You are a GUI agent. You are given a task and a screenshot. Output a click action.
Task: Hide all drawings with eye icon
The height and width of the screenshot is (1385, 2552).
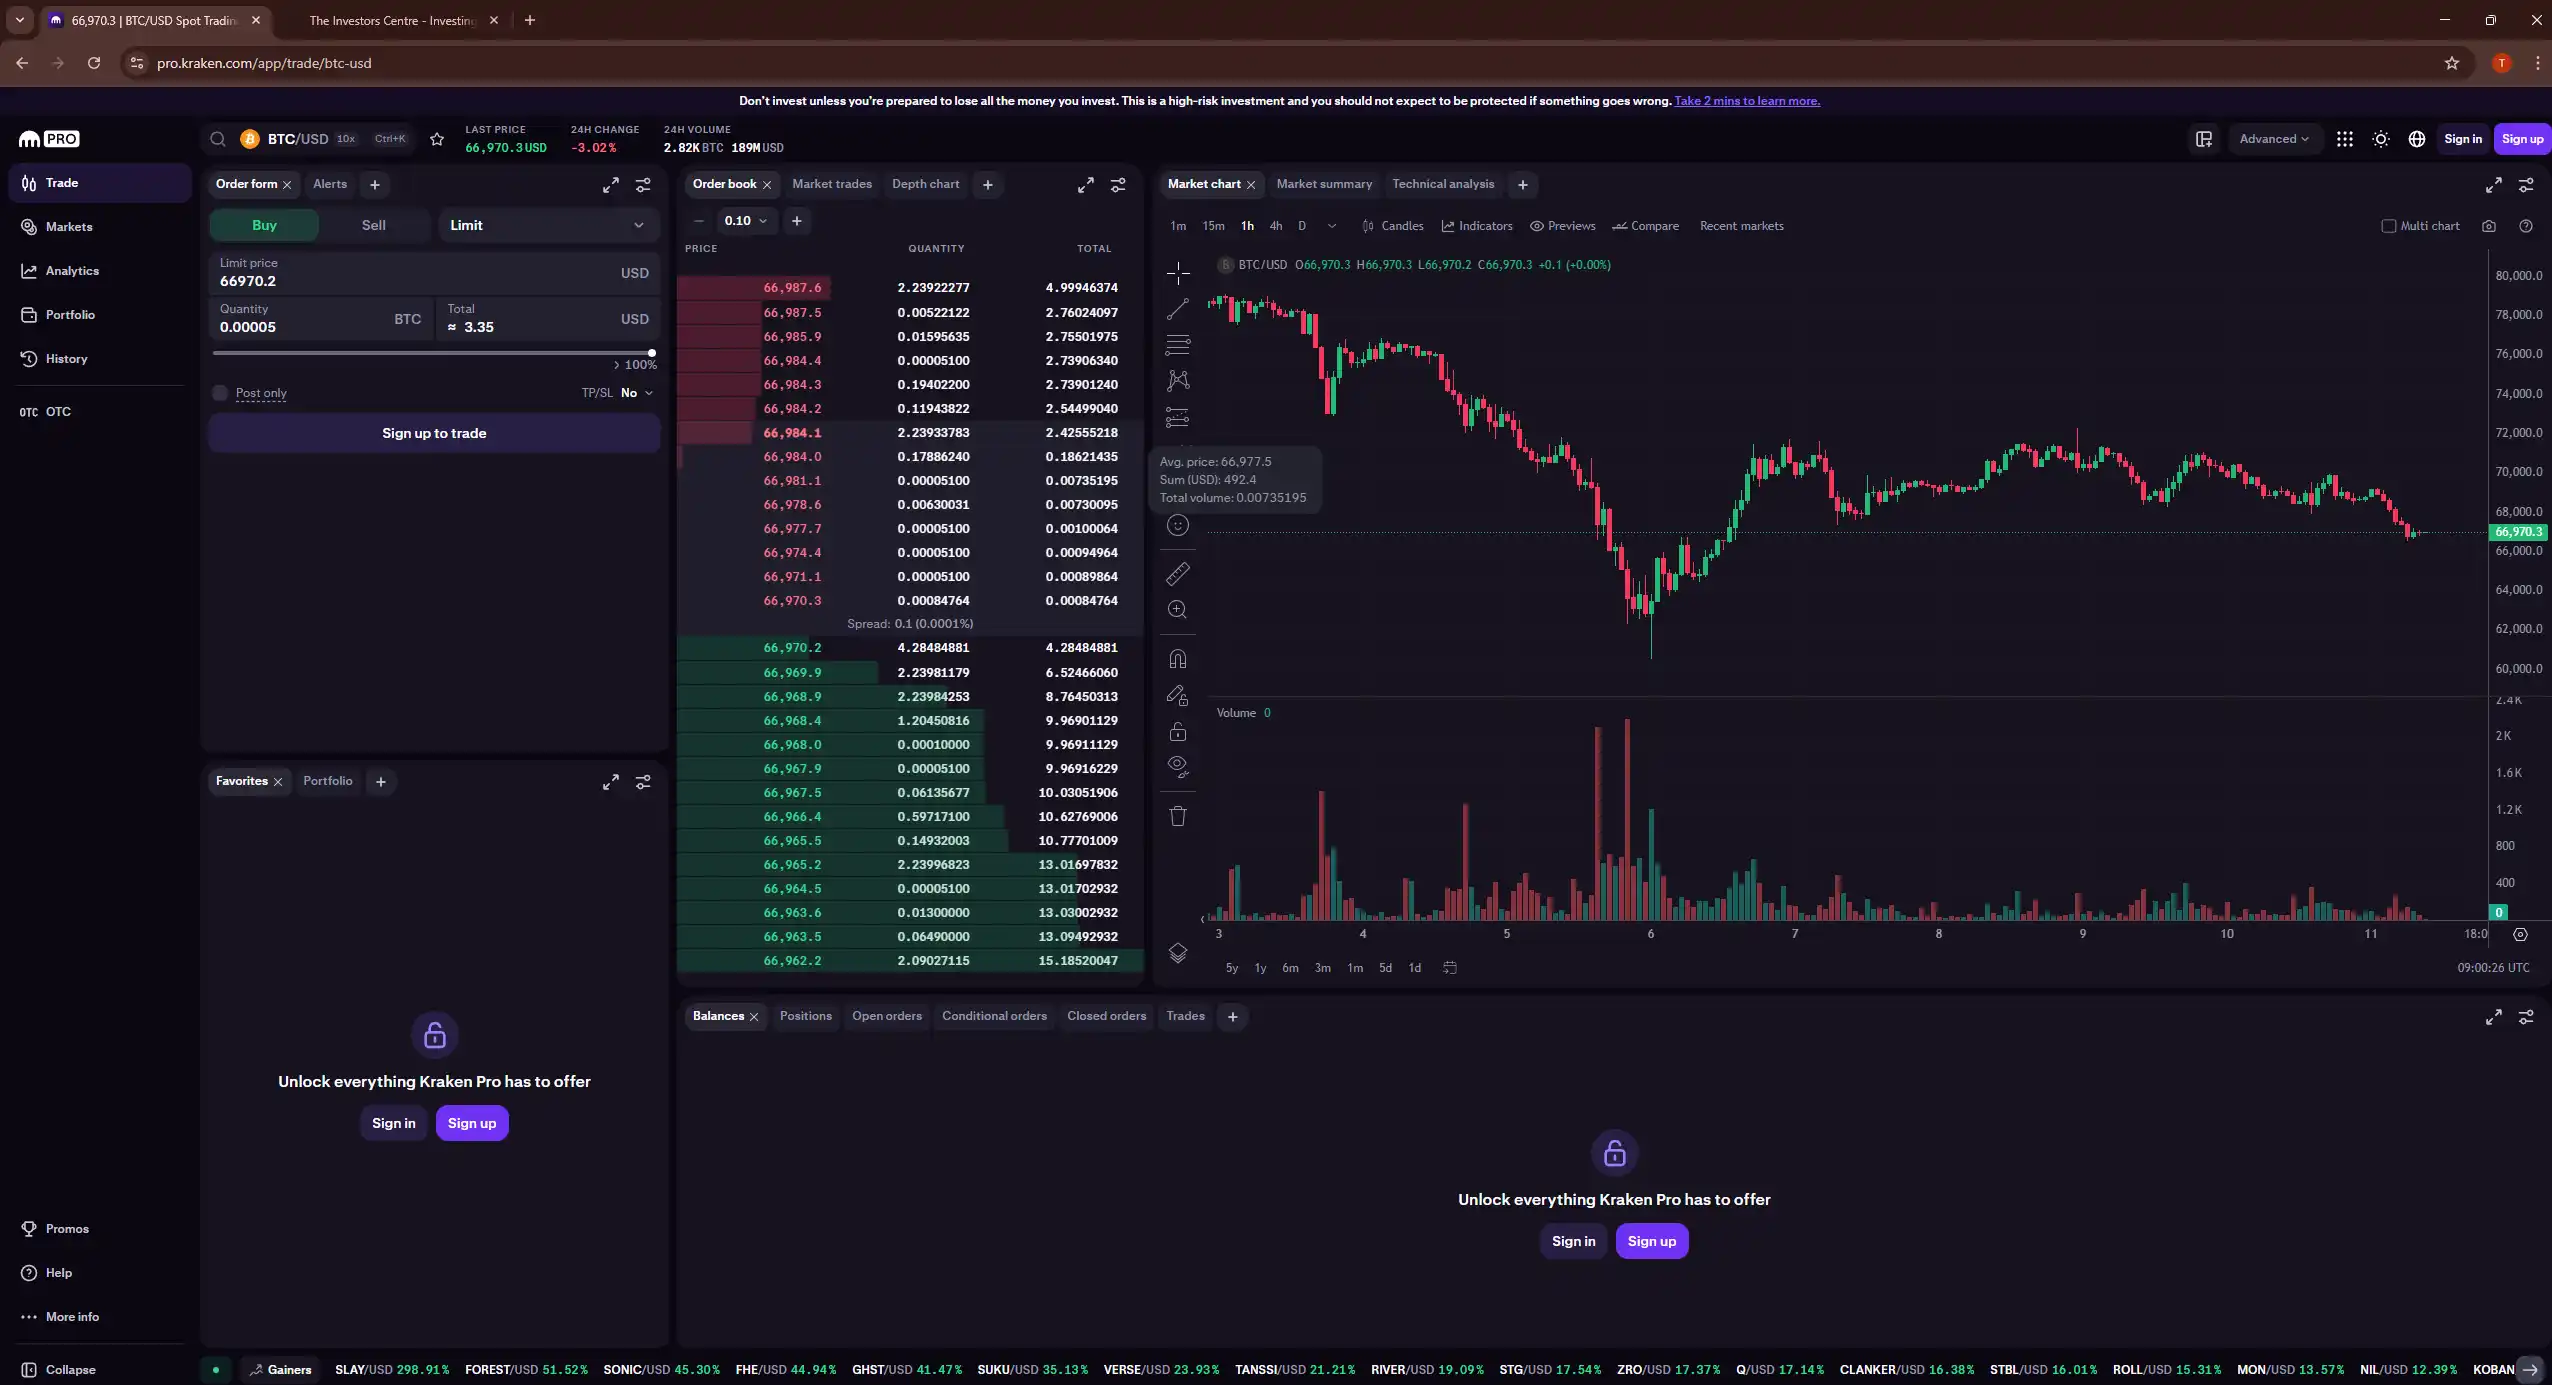[x=1178, y=767]
